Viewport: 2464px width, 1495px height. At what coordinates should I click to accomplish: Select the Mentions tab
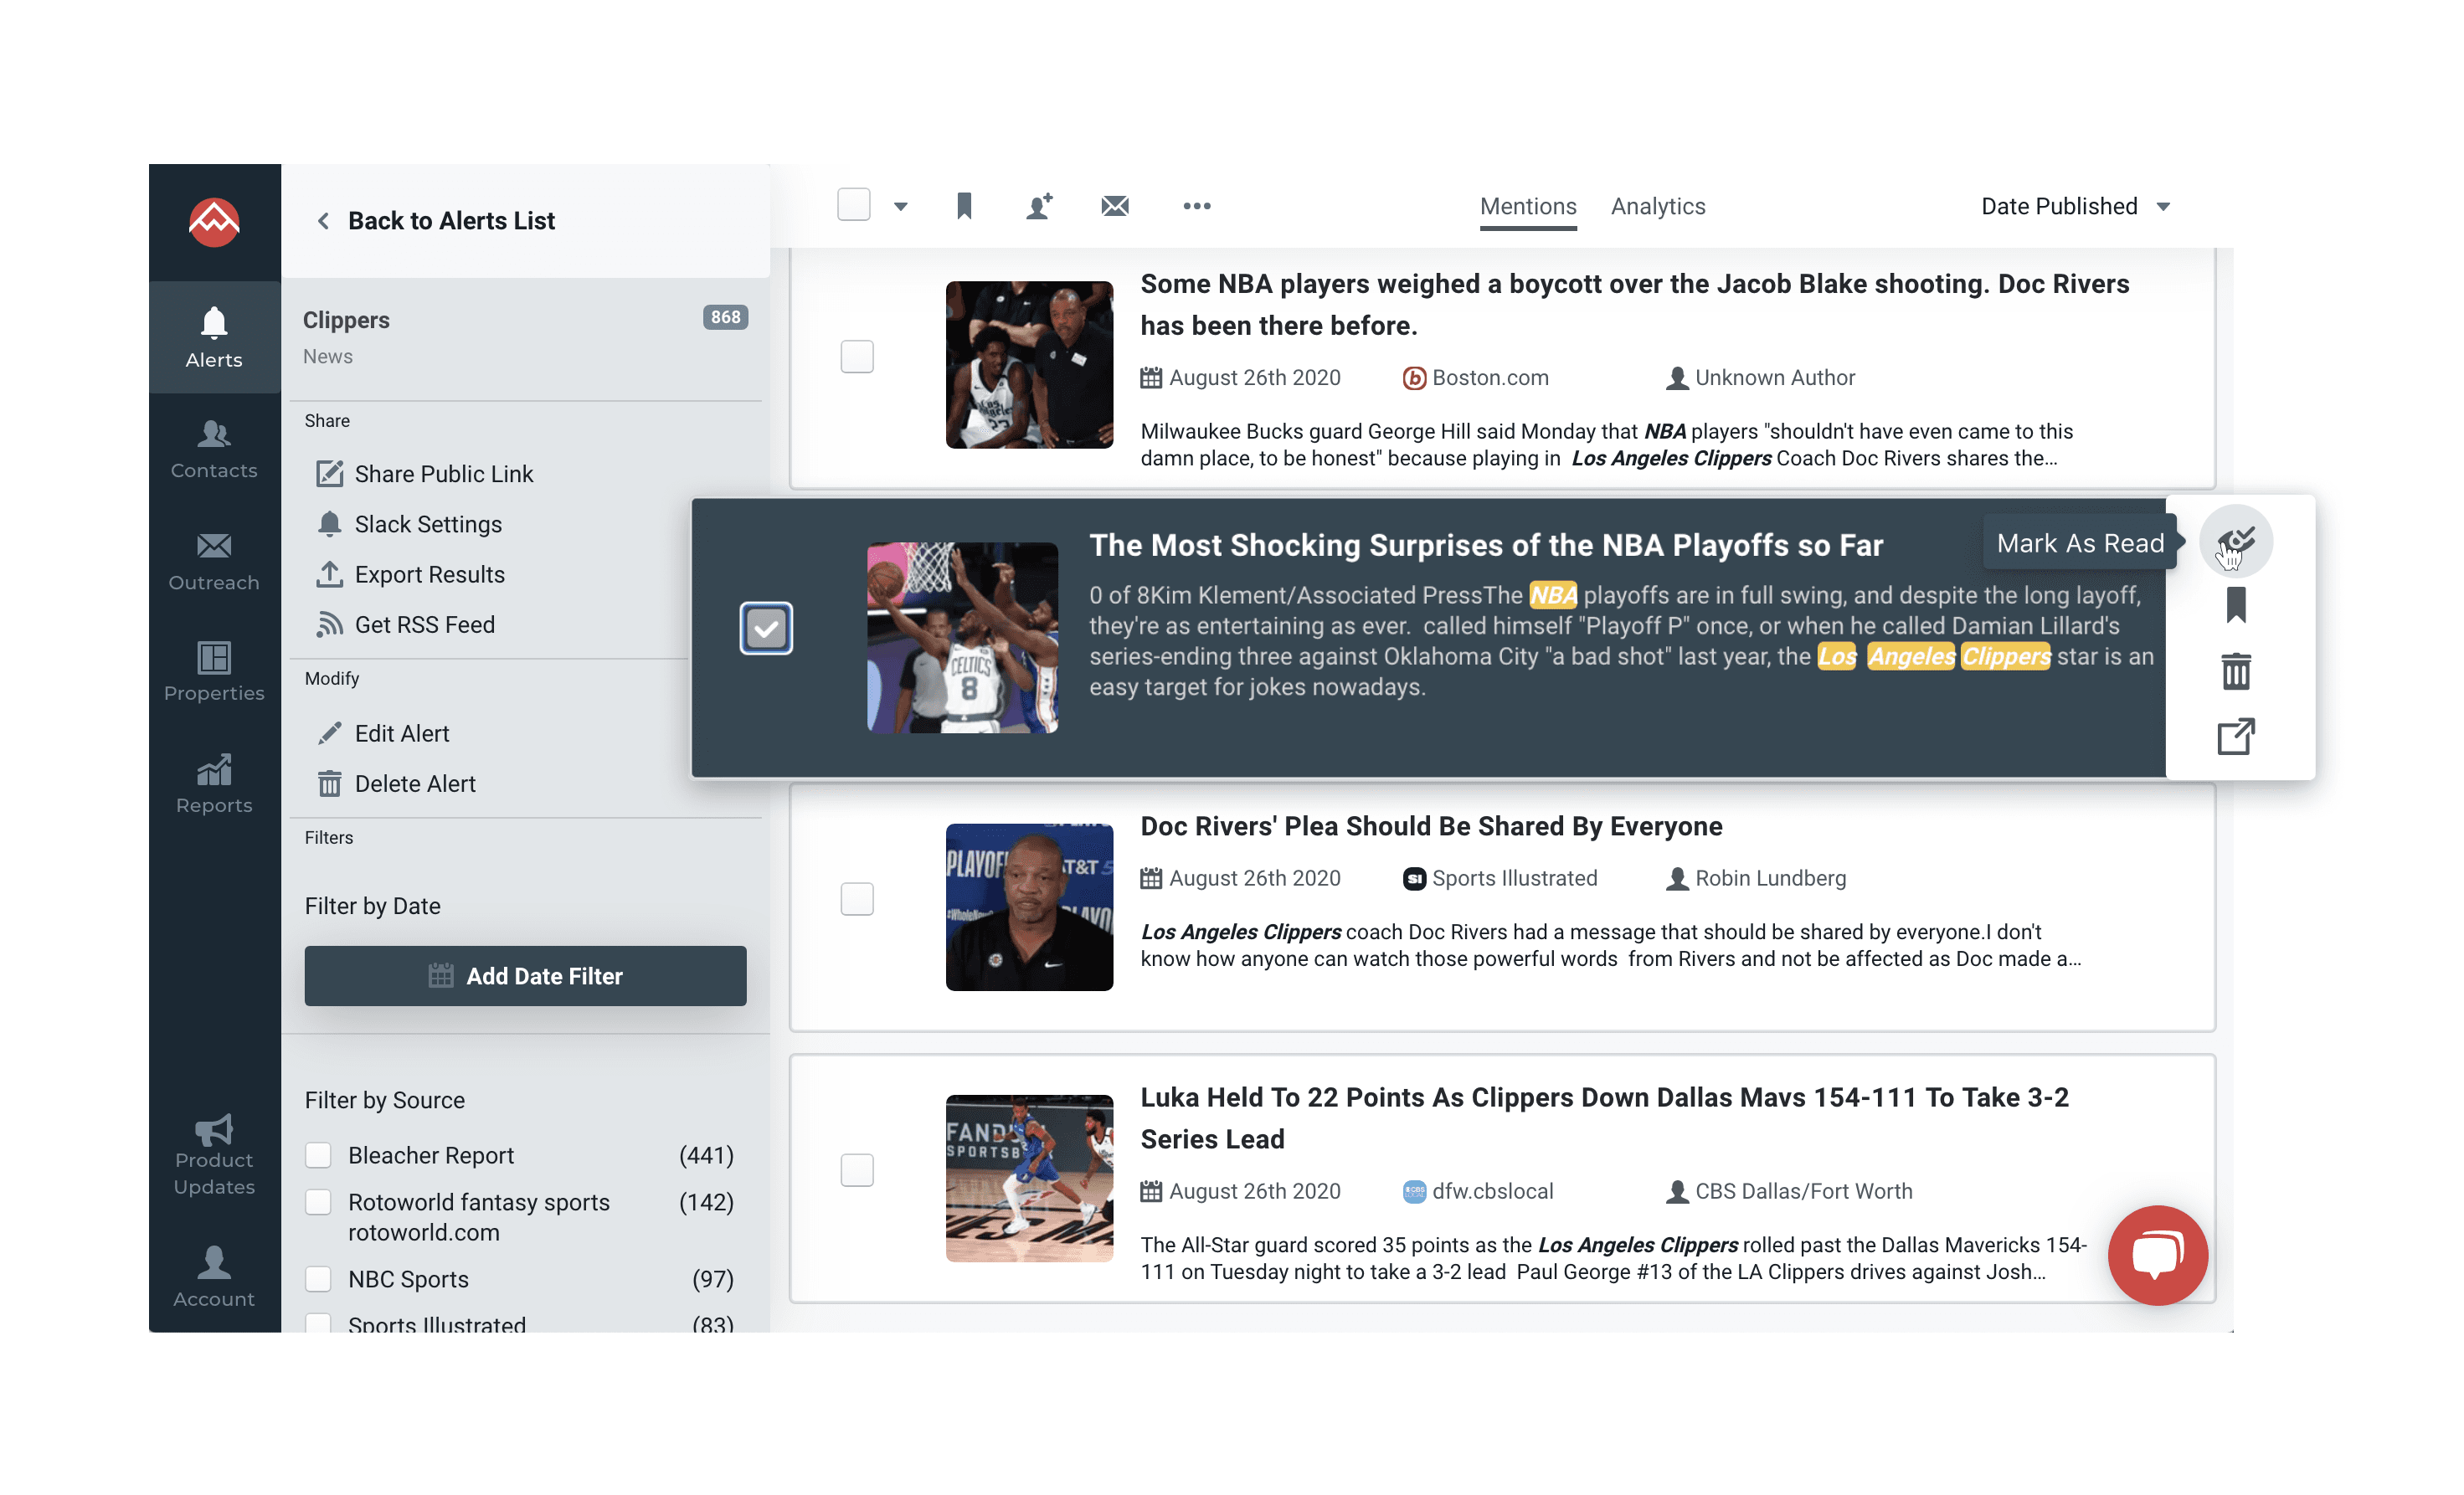[1527, 206]
